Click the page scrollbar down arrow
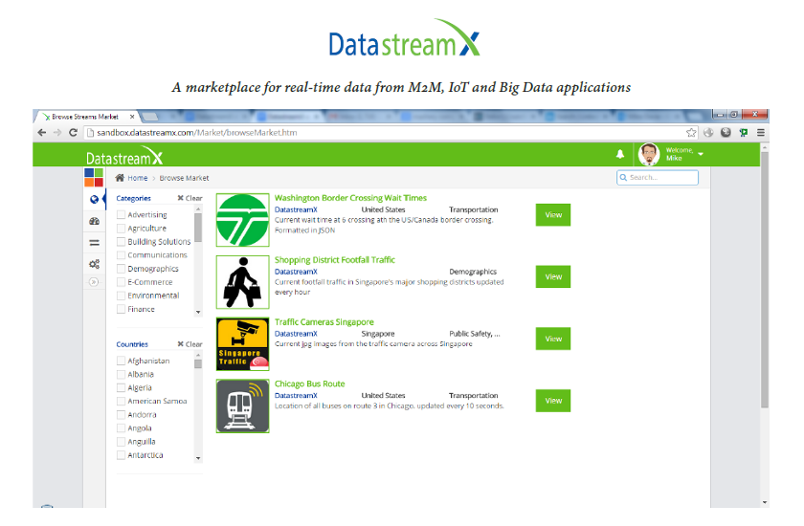804x526 pixels. [x=765, y=503]
